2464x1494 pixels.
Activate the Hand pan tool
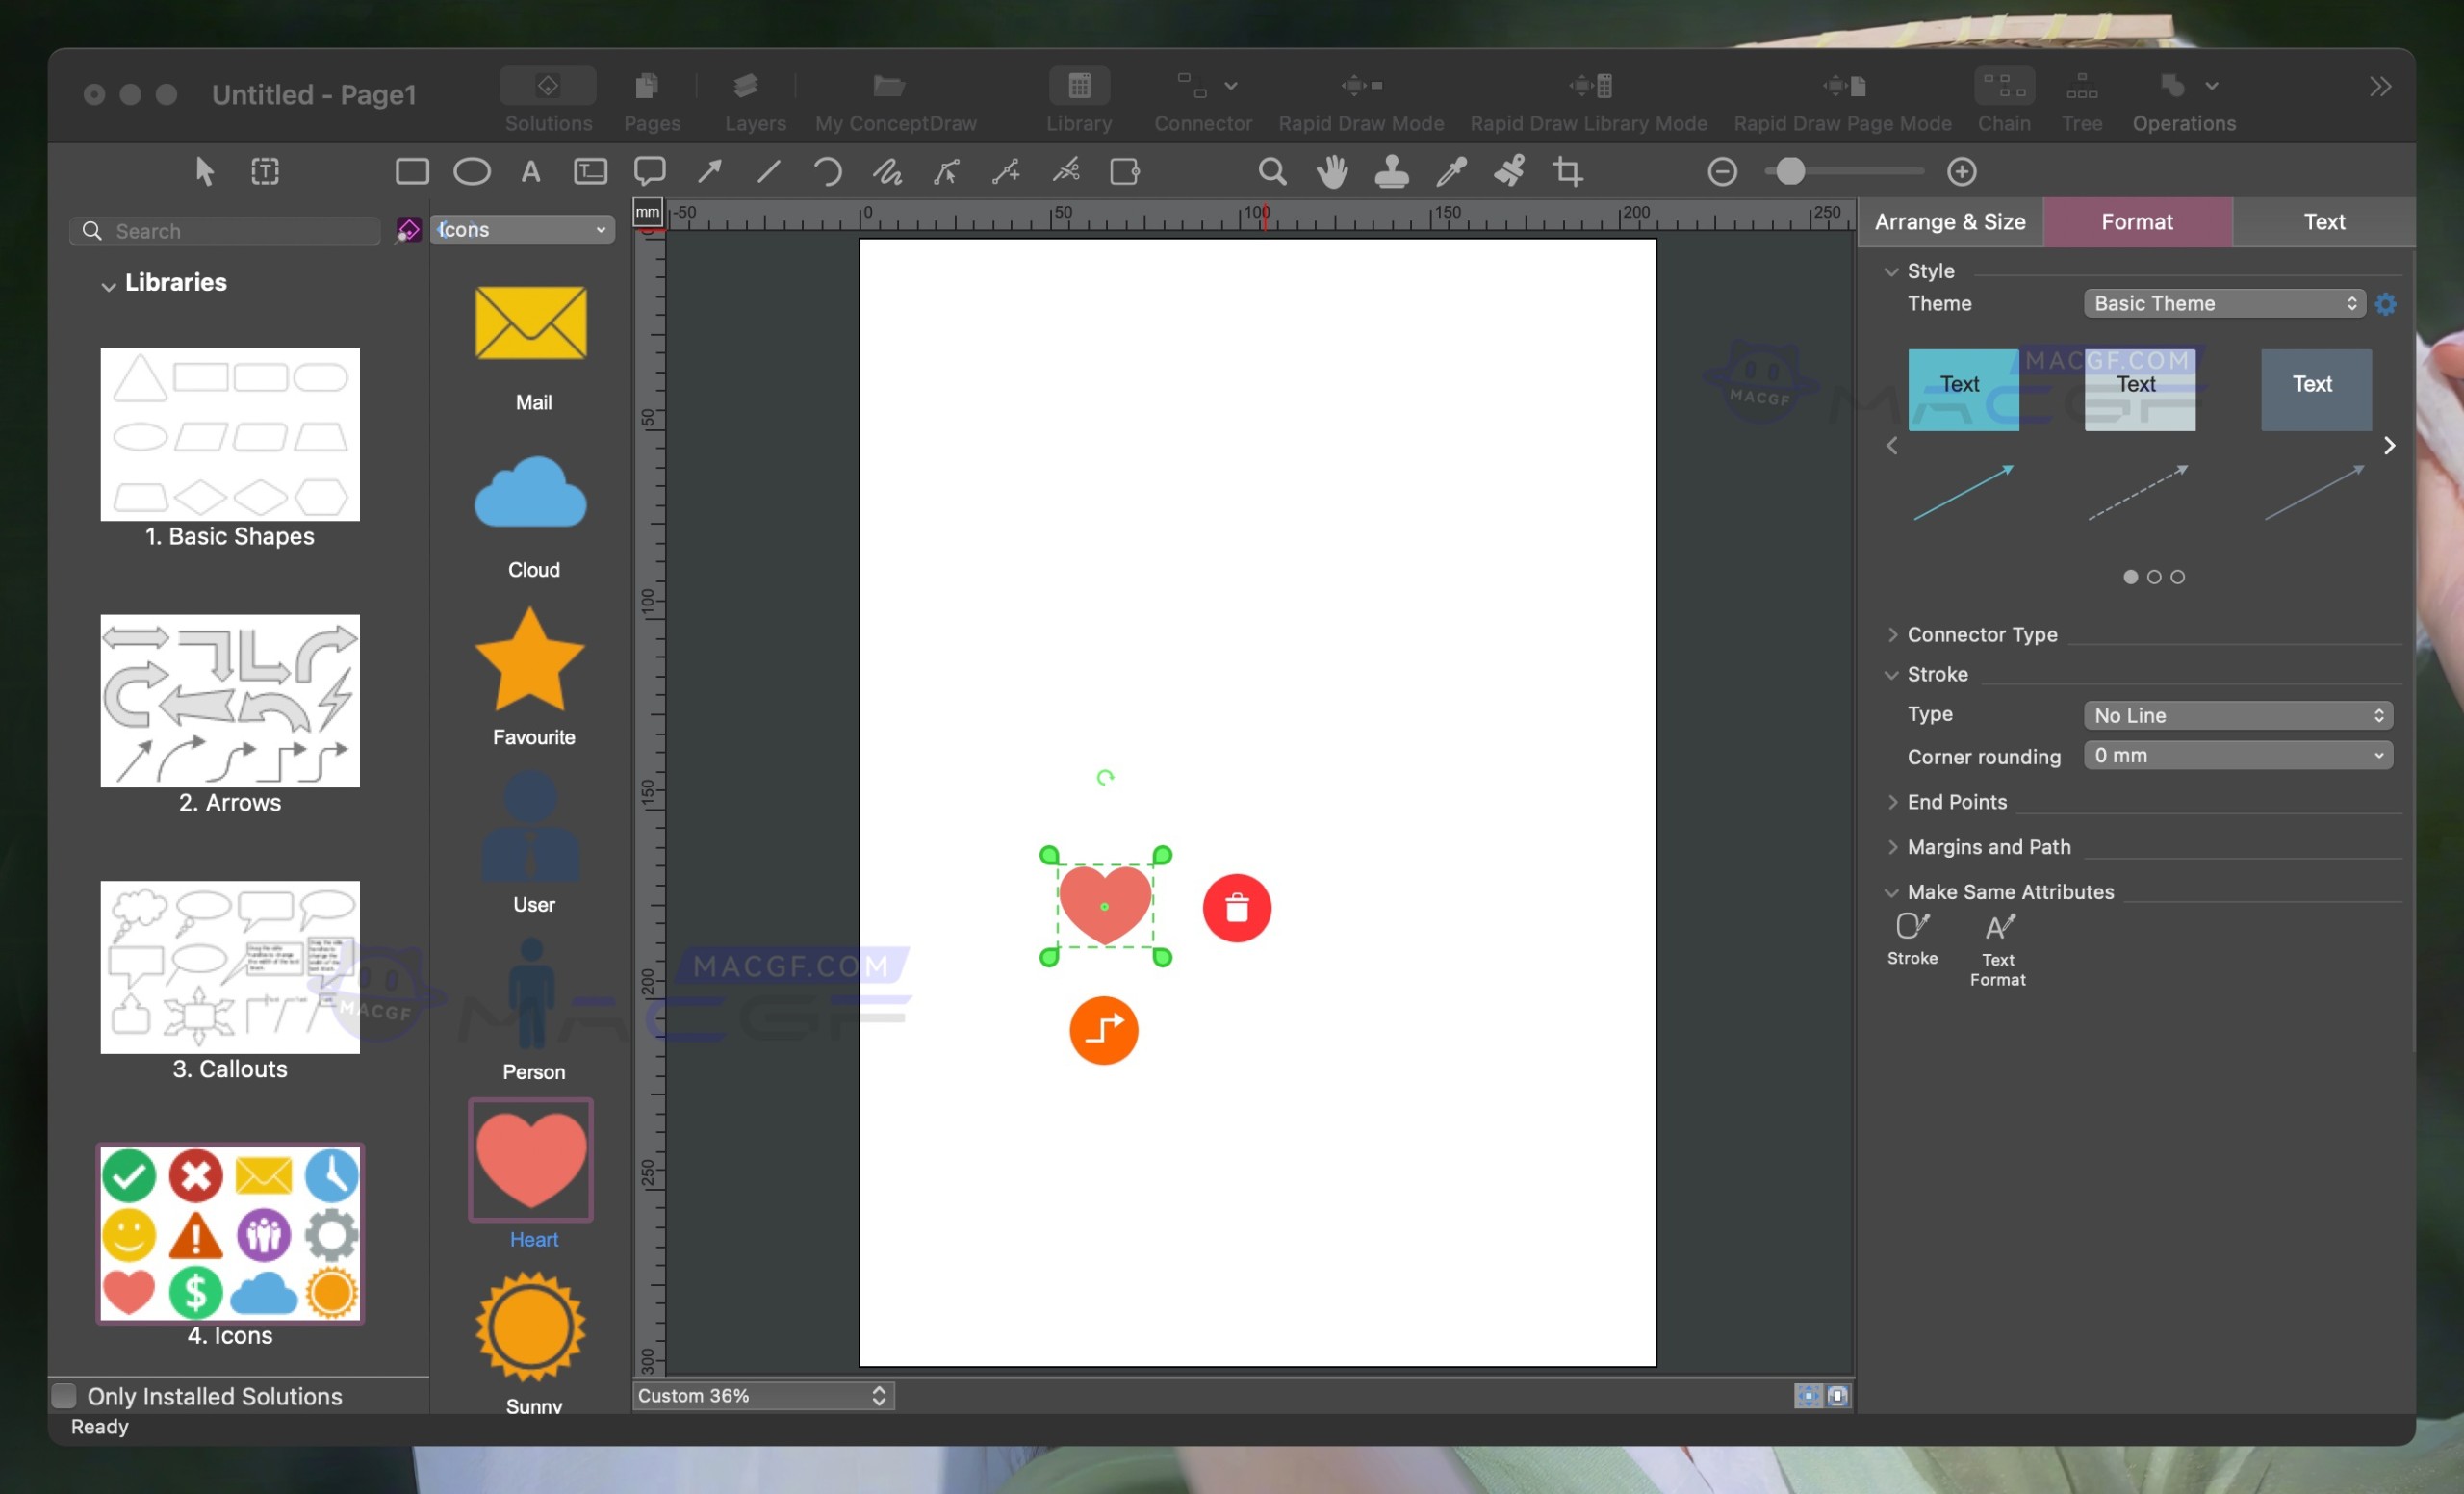pos(1332,171)
